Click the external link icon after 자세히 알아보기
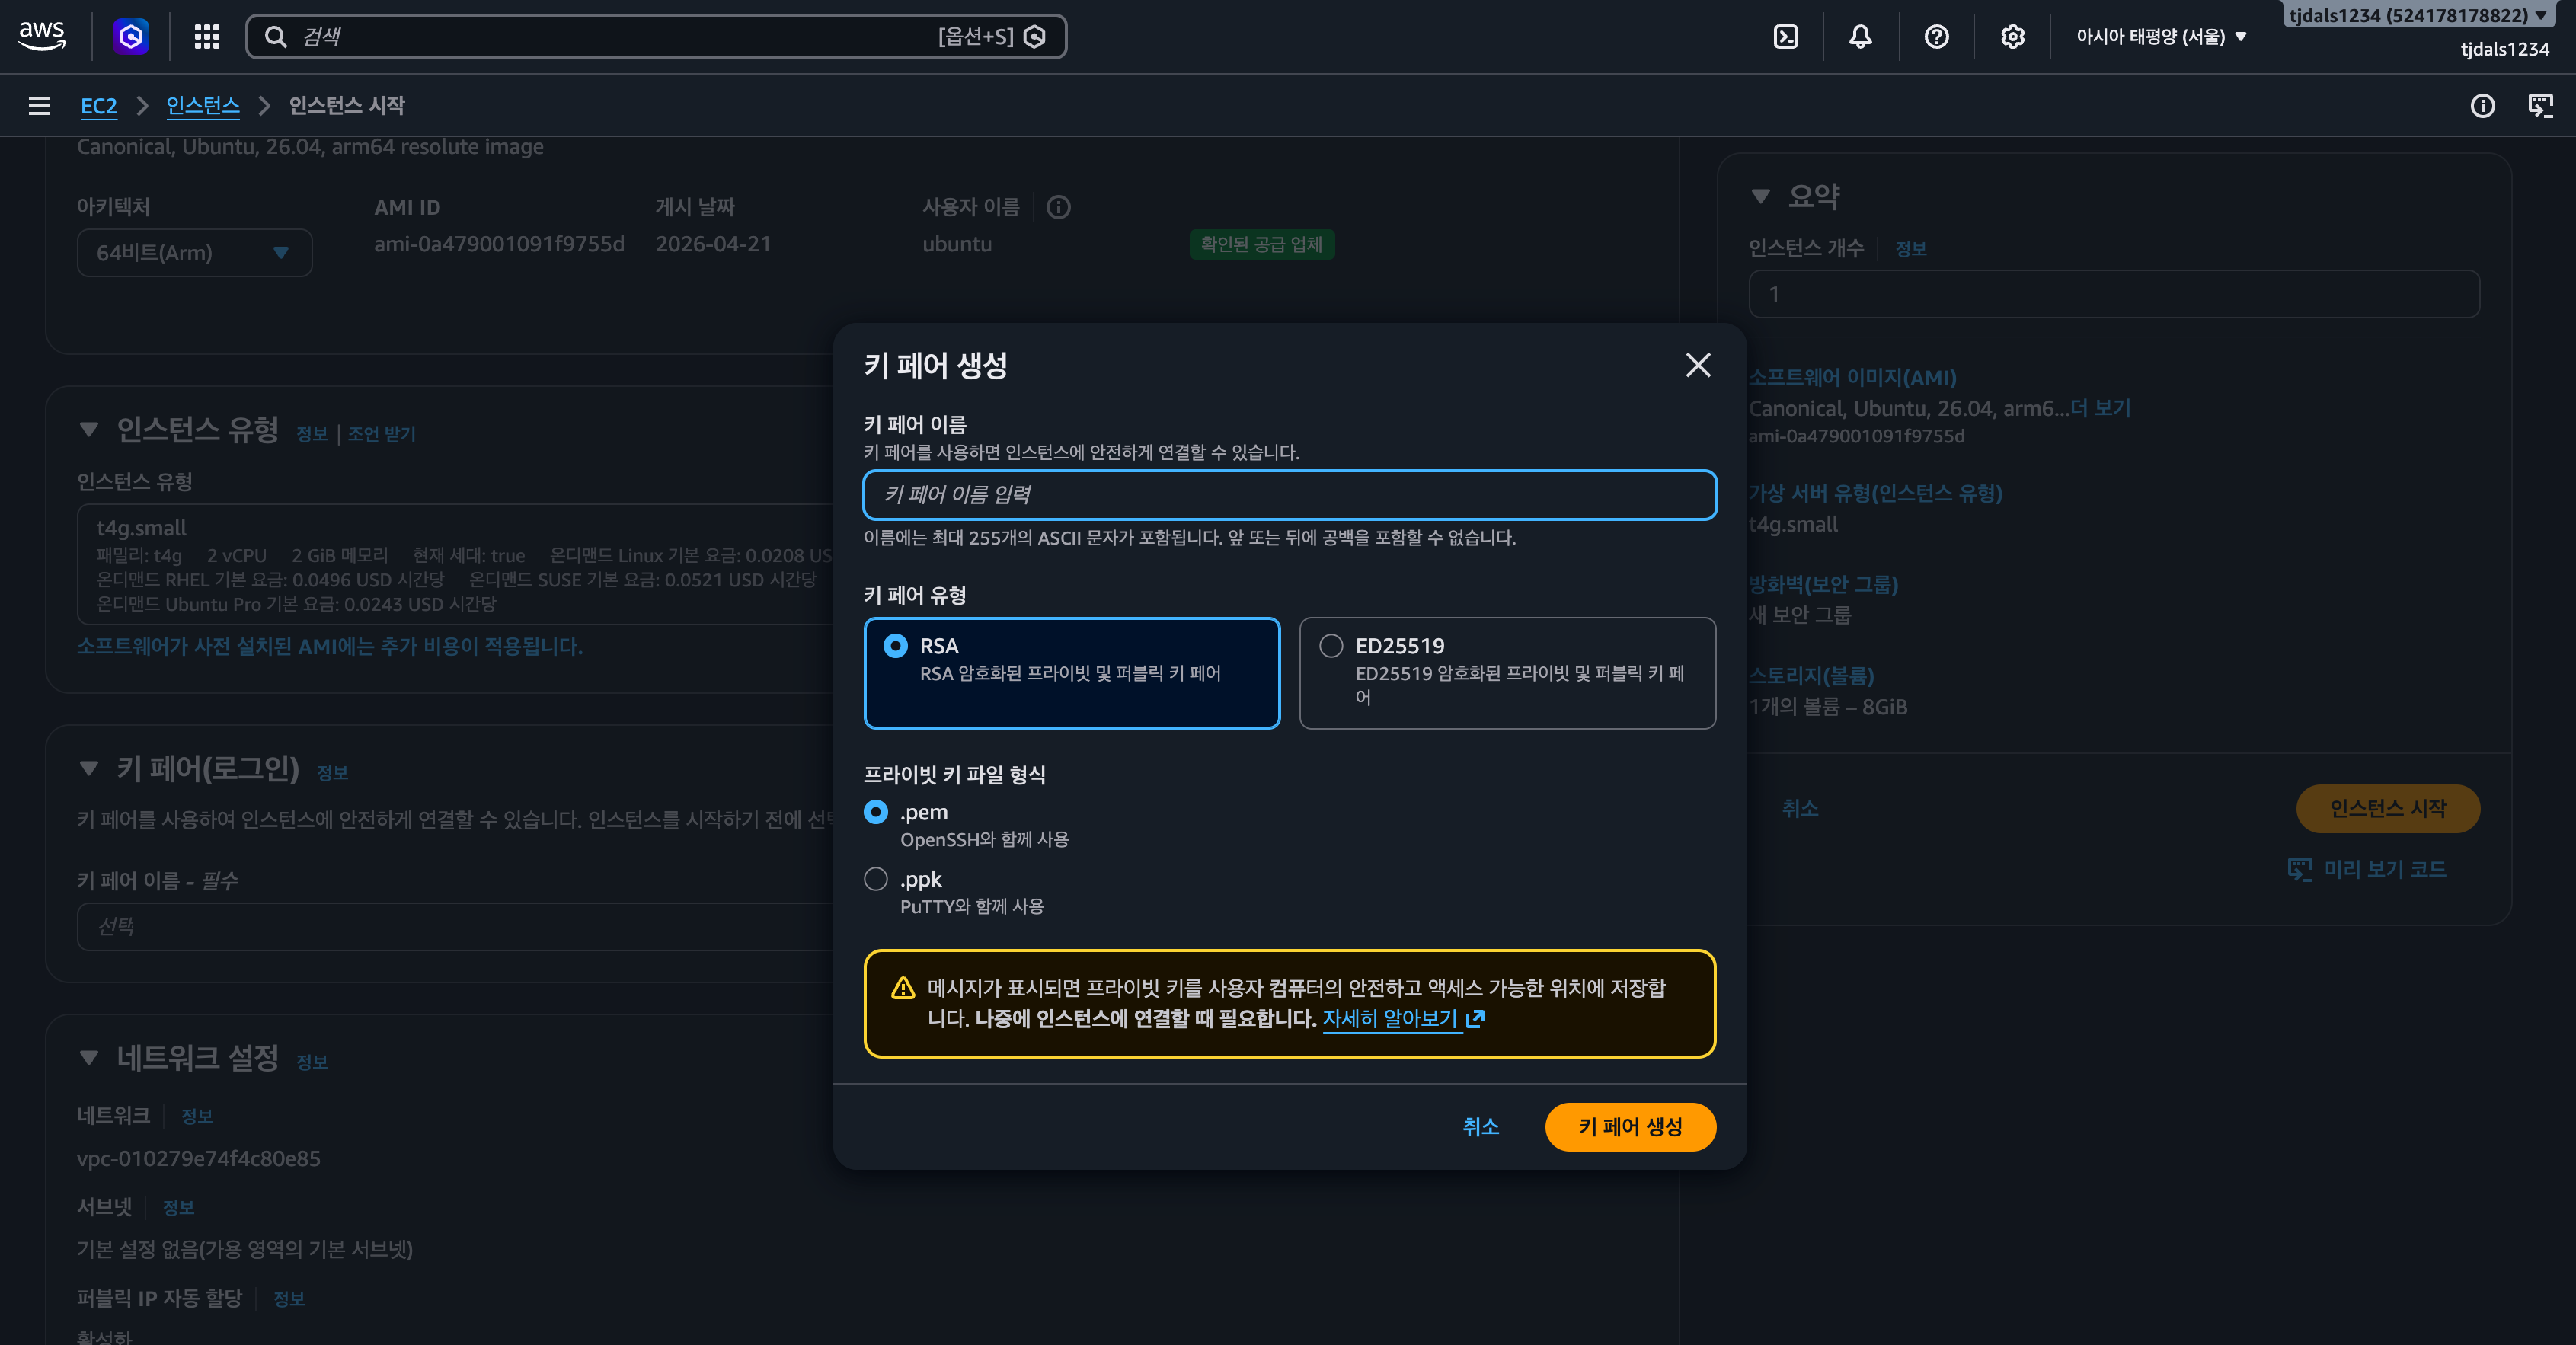The height and width of the screenshot is (1345, 2576). 1475,1018
